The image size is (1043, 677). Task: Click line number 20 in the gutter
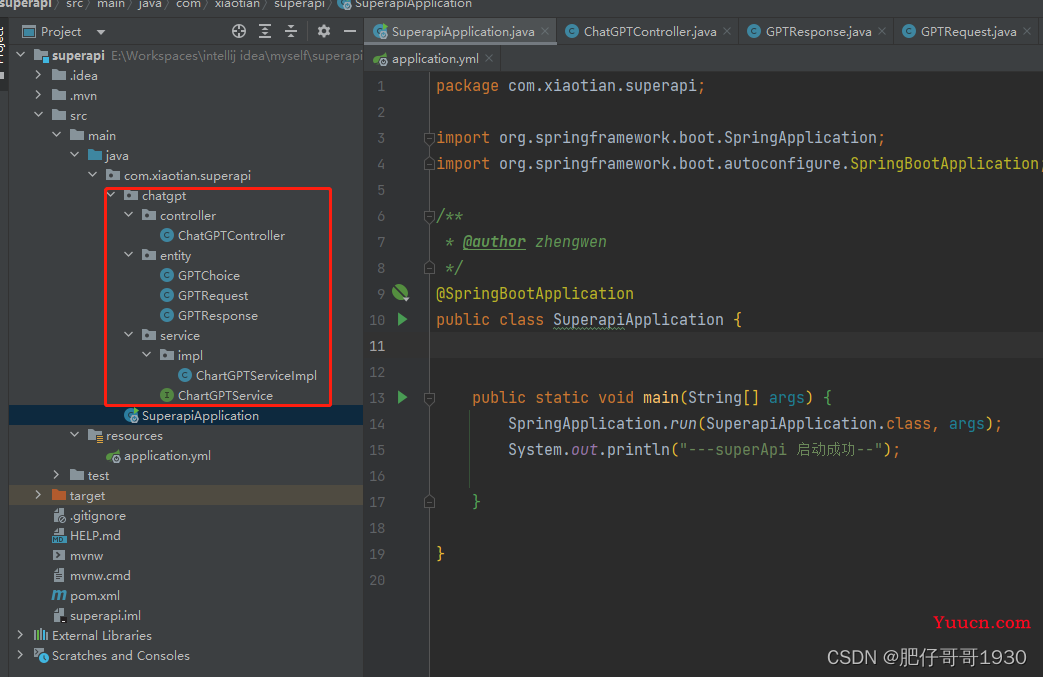click(x=377, y=580)
